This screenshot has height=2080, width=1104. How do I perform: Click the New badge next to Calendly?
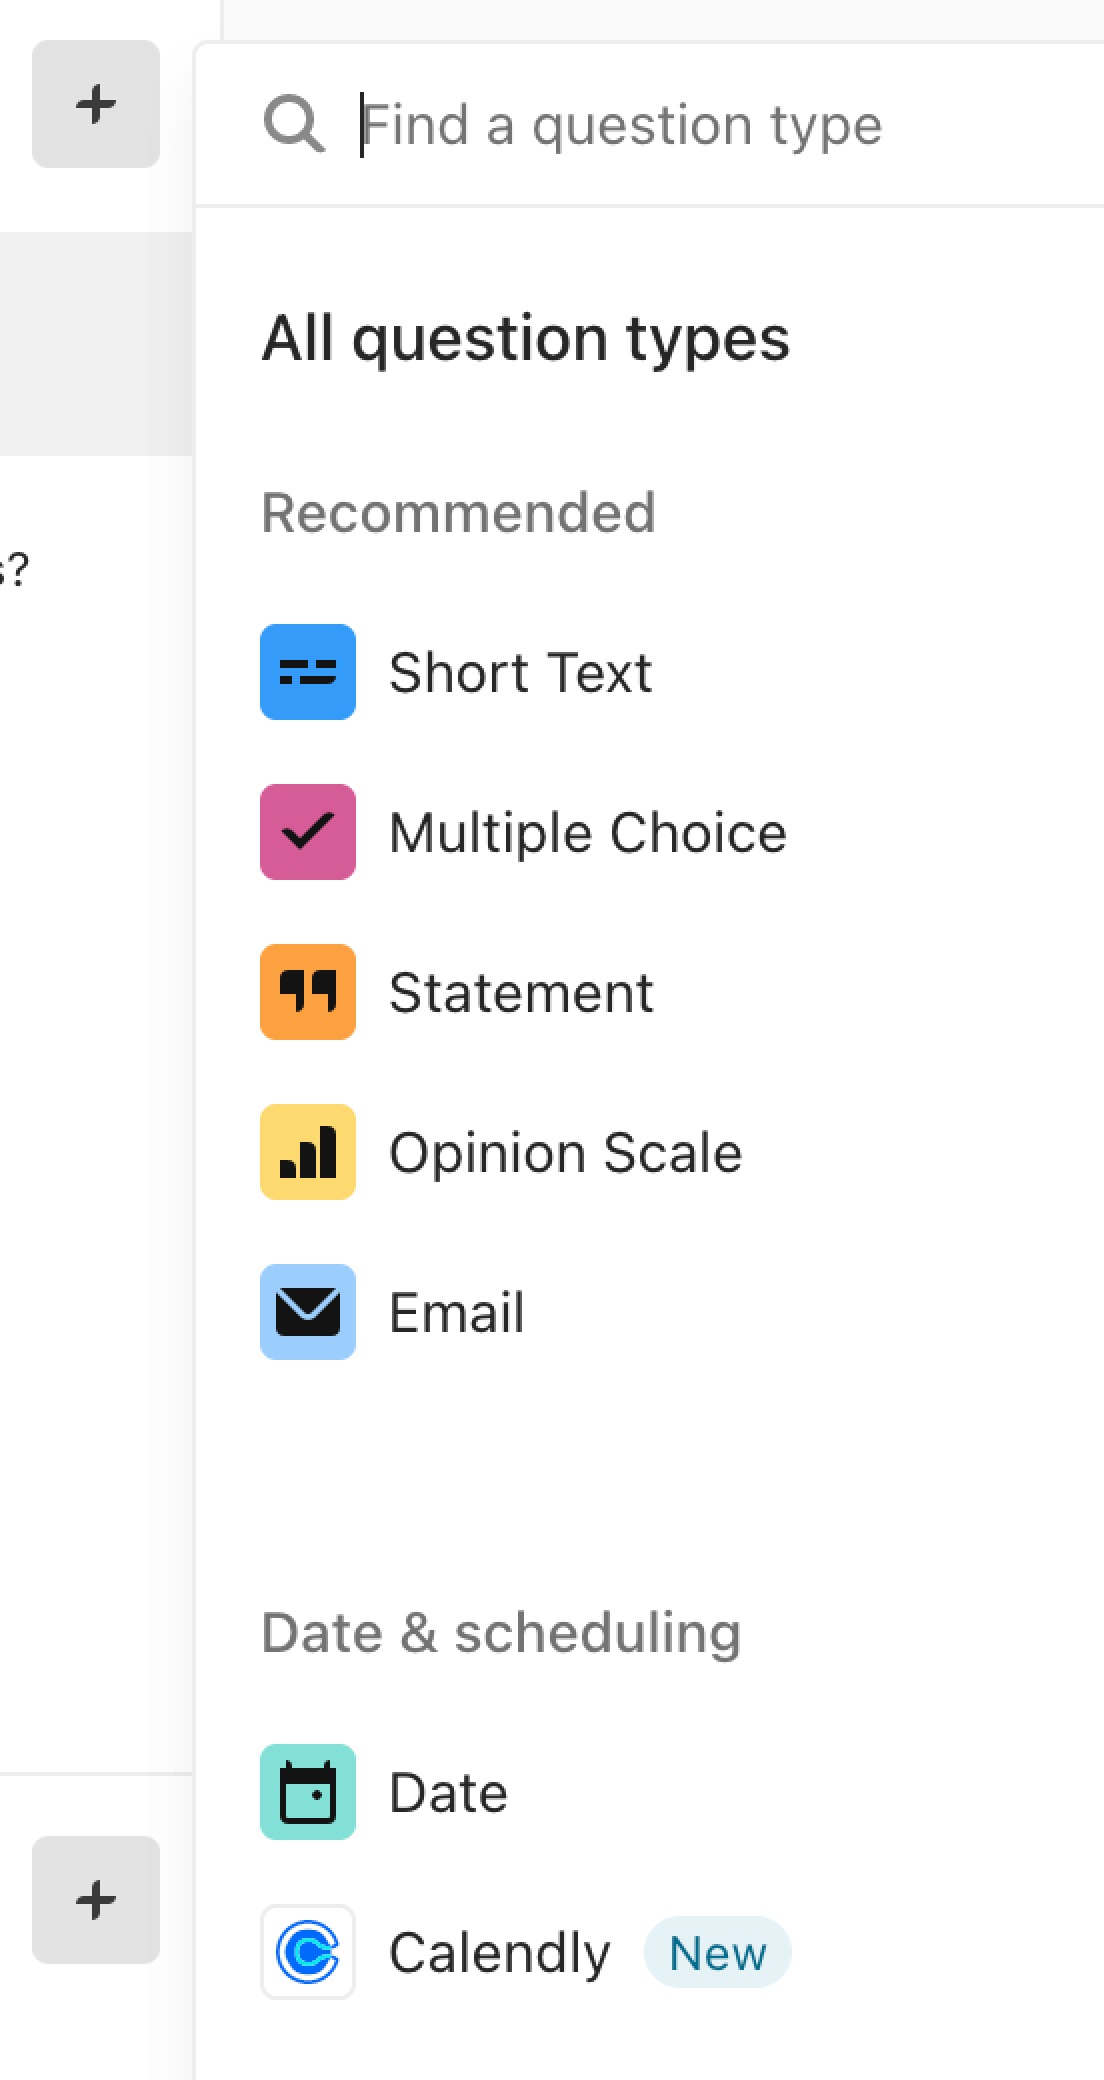point(717,1952)
